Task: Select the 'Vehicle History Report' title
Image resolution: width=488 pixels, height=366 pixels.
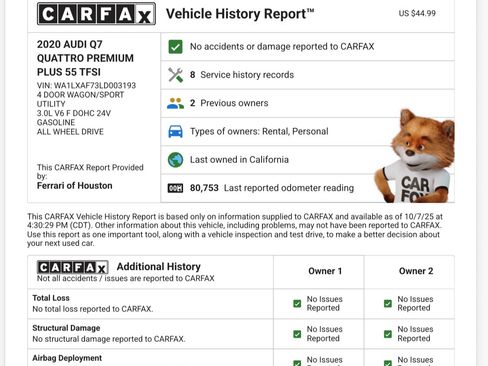Action: point(240,14)
